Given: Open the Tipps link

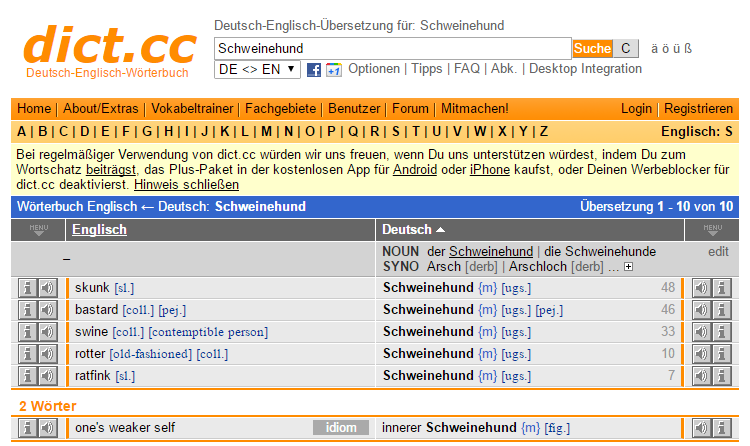Looking at the screenshot, I should tap(427, 69).
